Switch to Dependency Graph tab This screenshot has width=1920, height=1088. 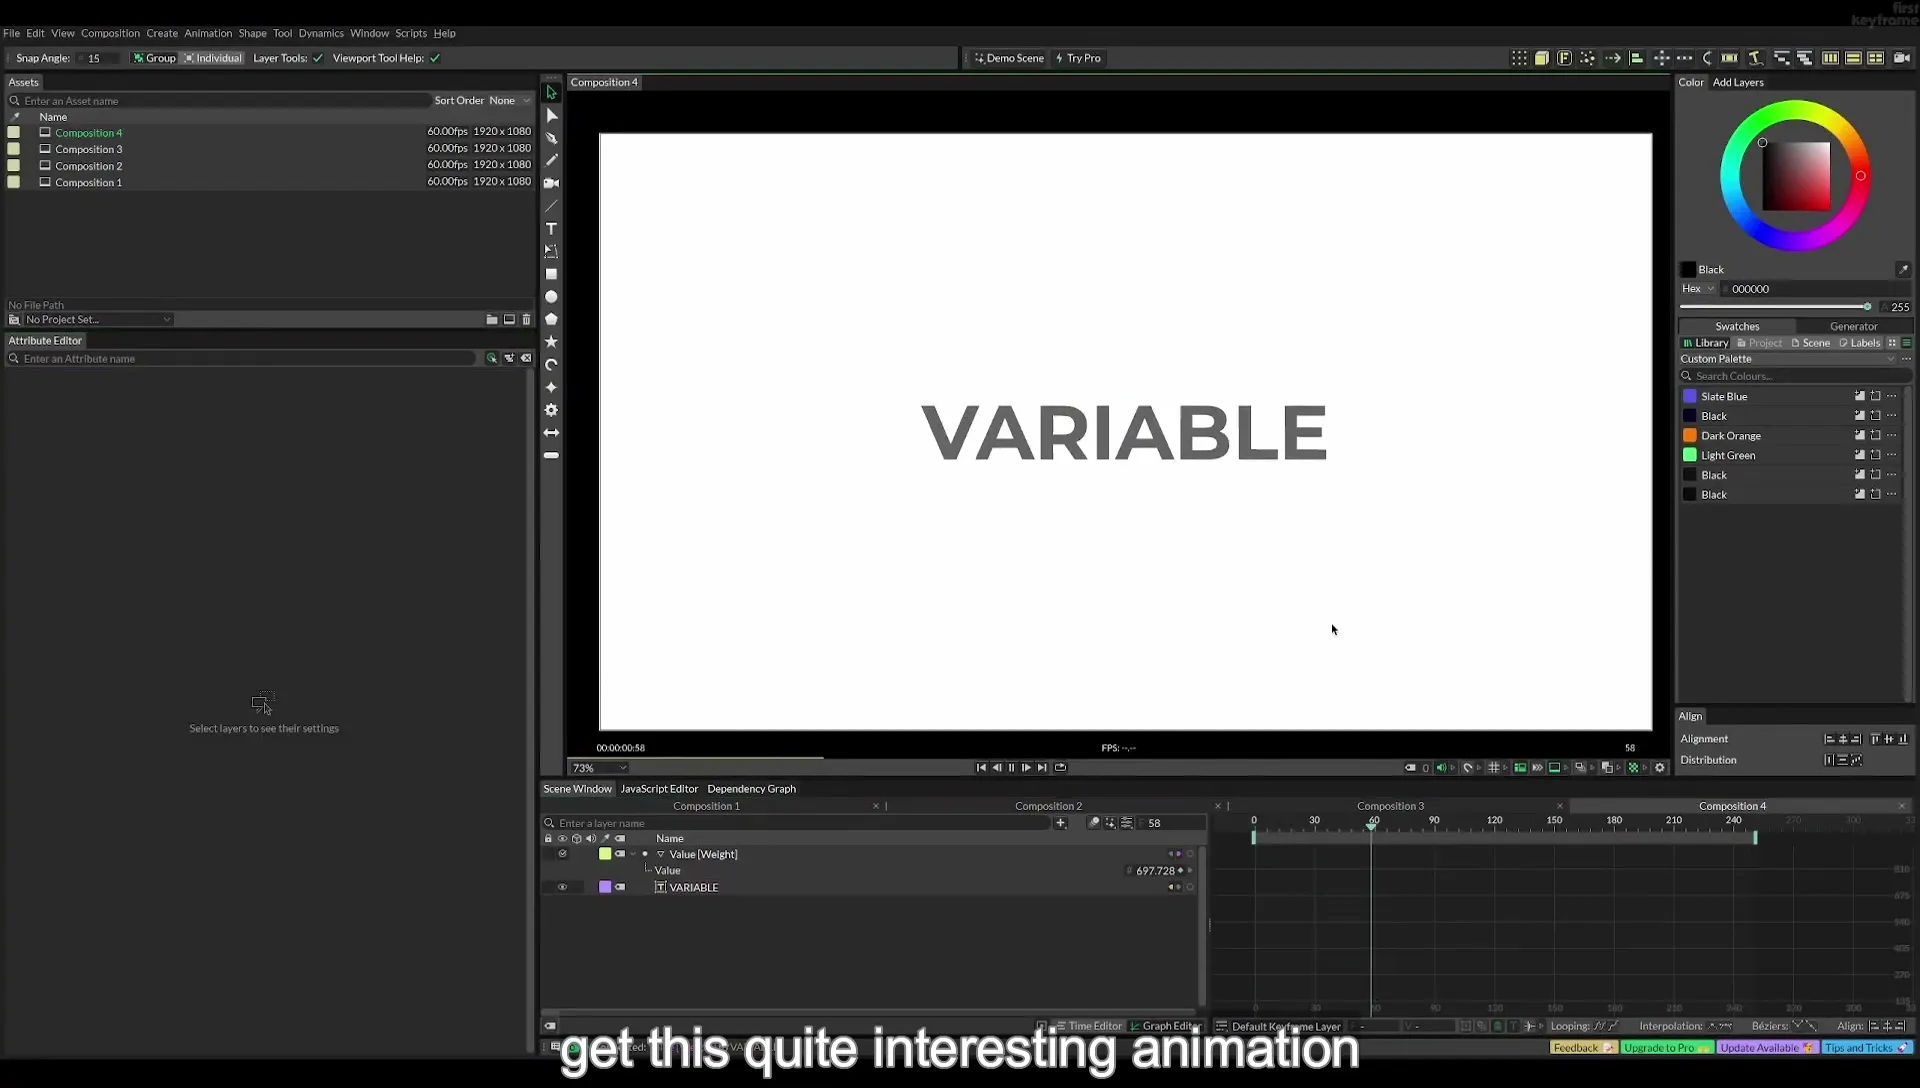(751, 789)
